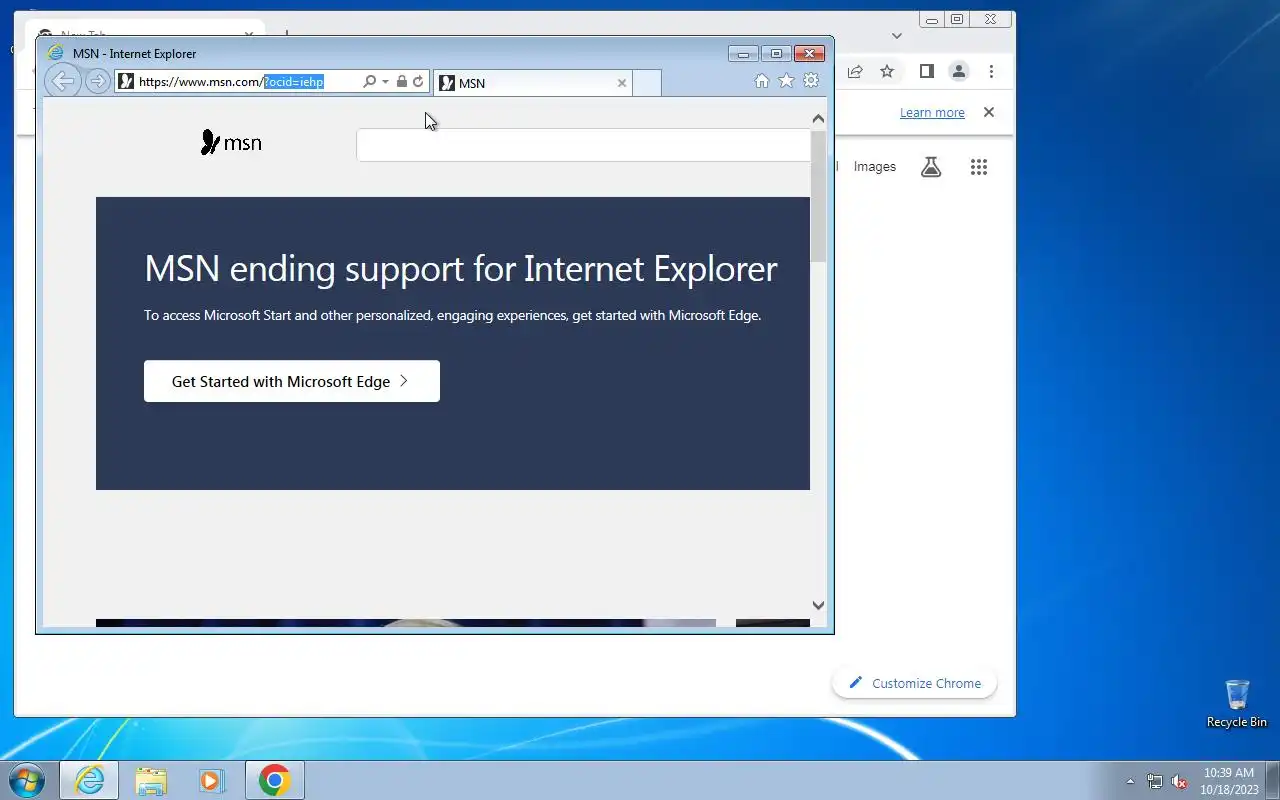
Task: Open the IE Home button
Action: (x=762, y=81)
